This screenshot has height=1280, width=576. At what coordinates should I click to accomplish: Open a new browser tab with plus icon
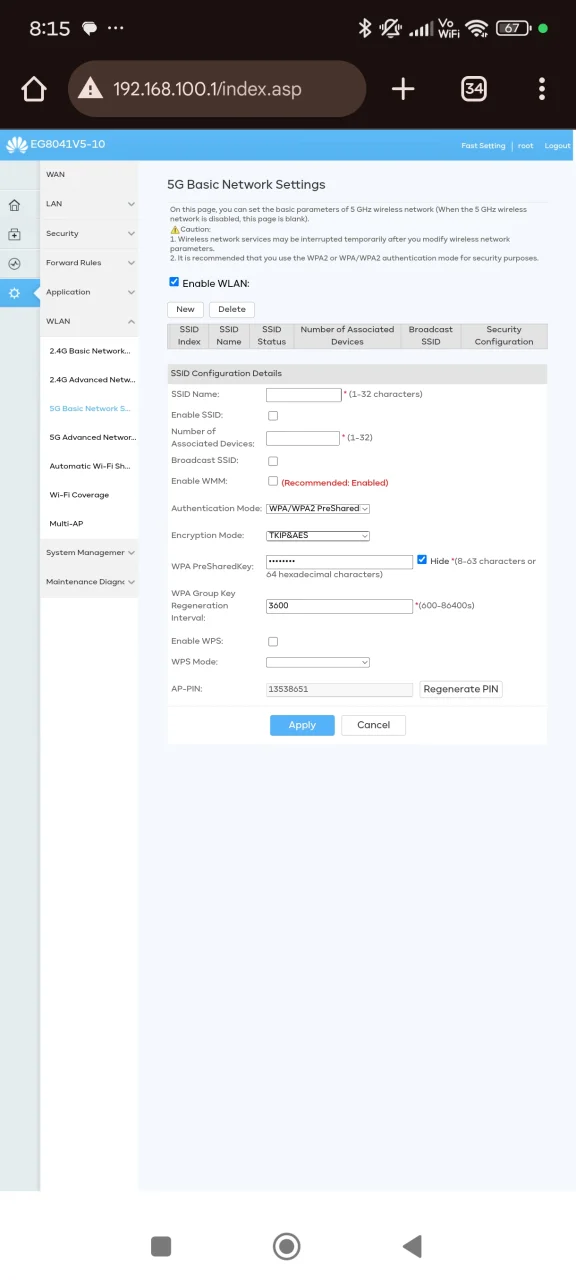(403, 89)
